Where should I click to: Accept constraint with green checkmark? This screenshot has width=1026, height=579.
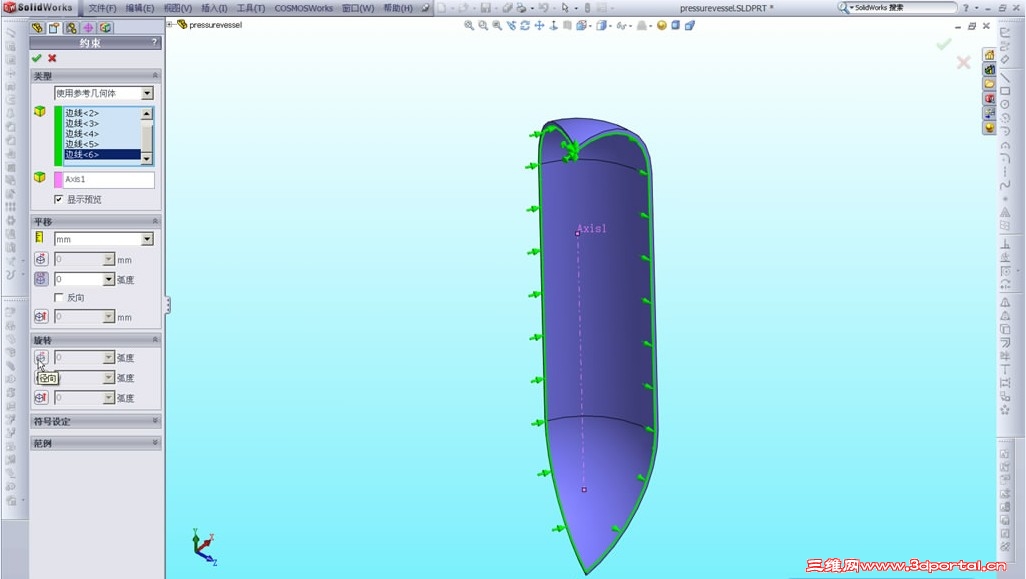tap(37, 58)
